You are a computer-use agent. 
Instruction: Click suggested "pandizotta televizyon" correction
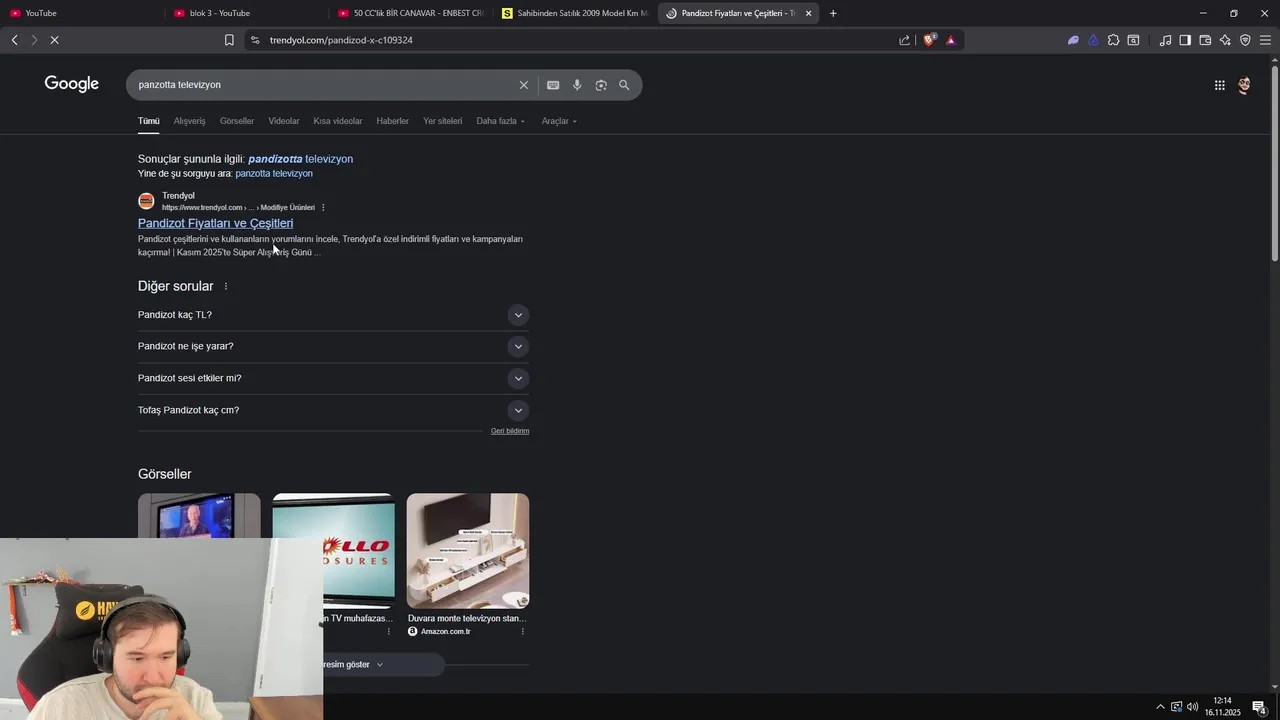300,159
